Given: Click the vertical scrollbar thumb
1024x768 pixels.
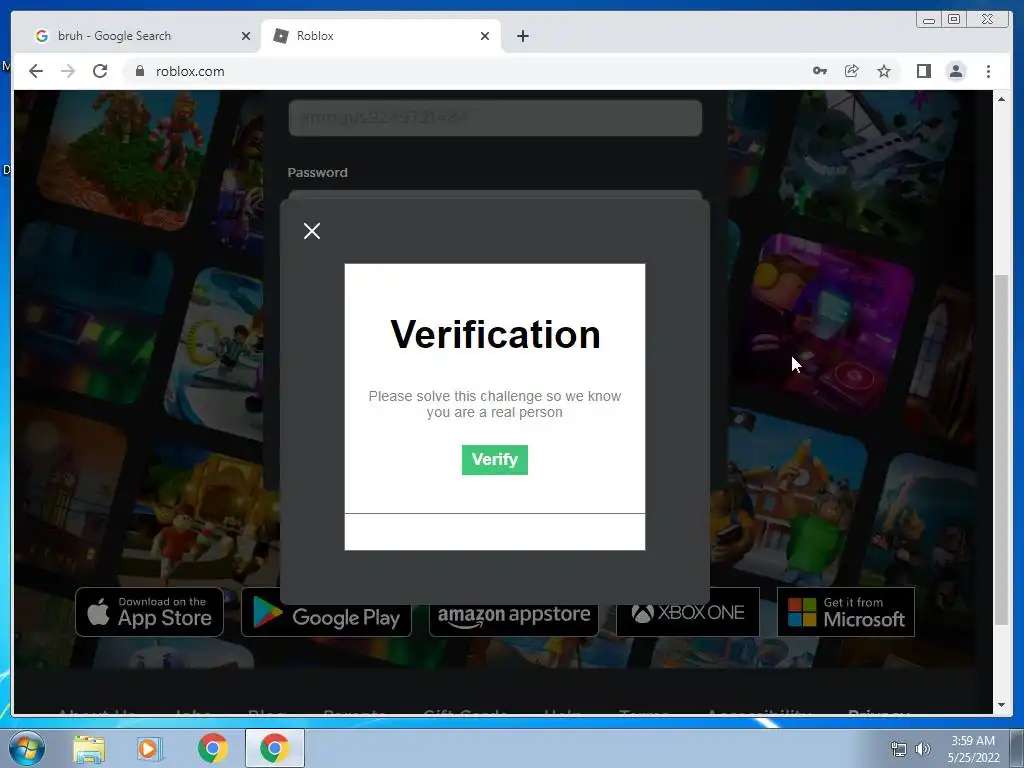Looking at the screenshot, I should click(x=1001, y=451).
